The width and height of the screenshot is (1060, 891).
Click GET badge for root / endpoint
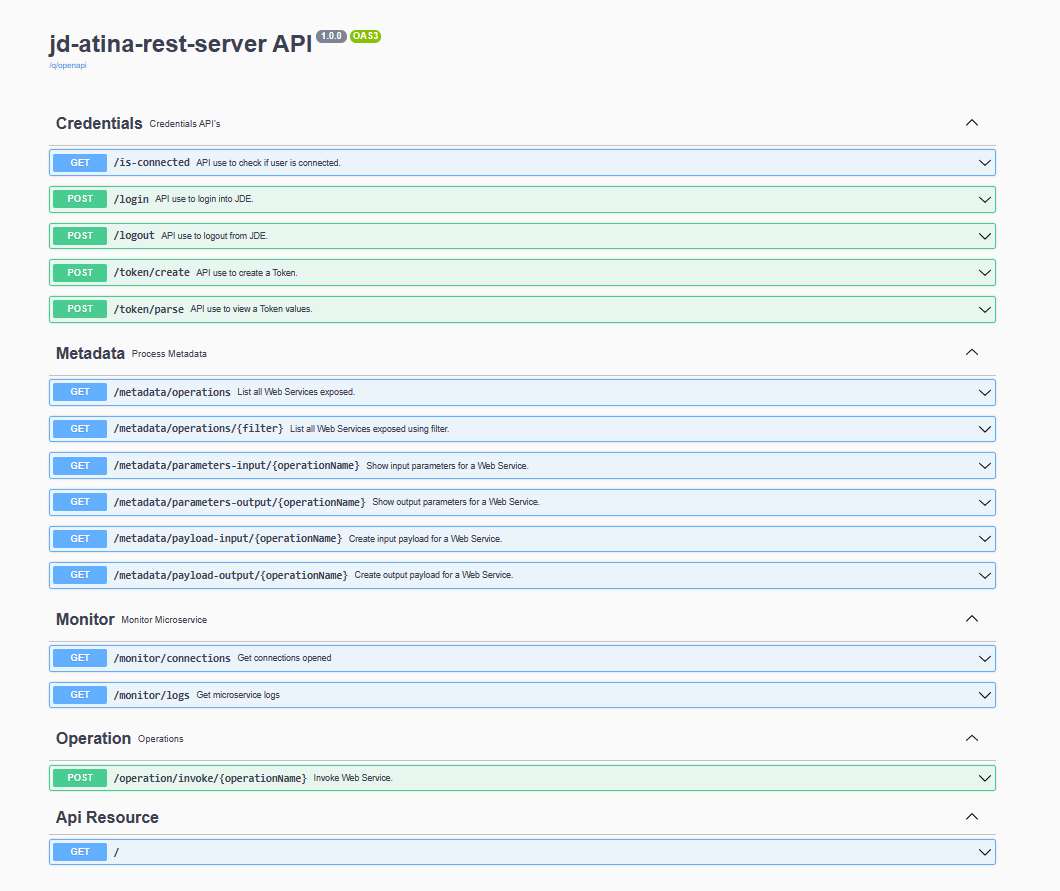tap(80, 852)
